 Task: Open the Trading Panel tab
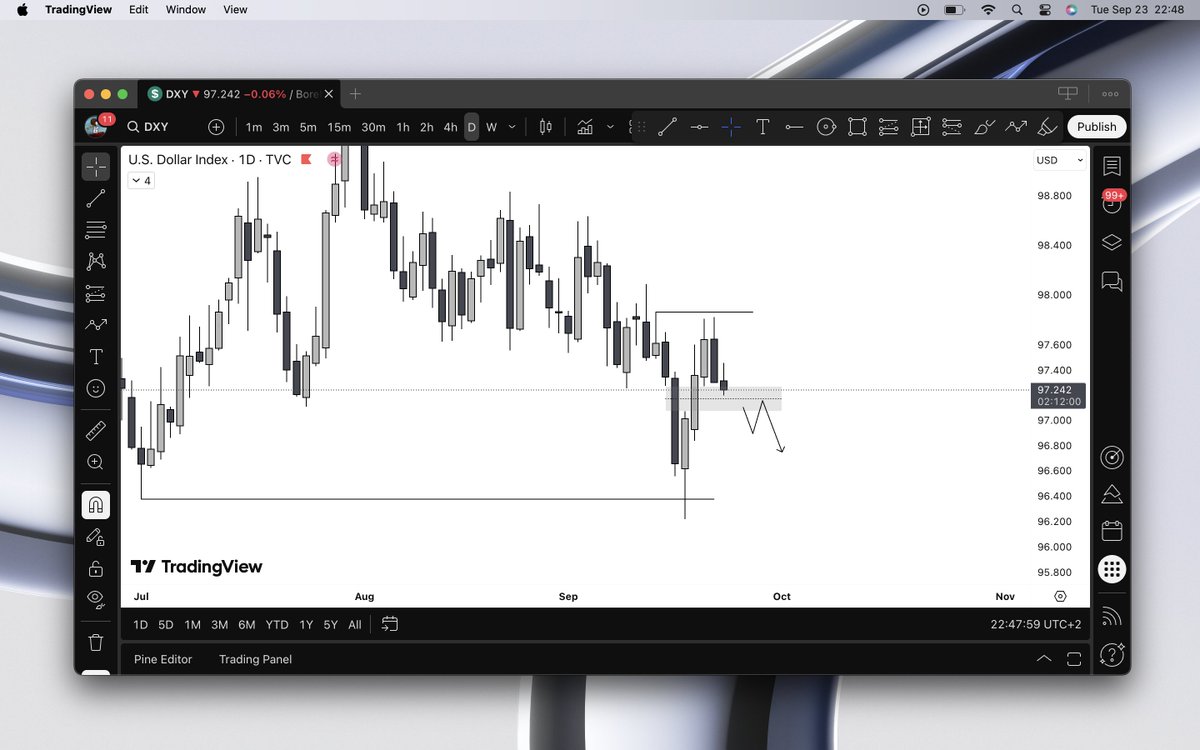point(256,659)
